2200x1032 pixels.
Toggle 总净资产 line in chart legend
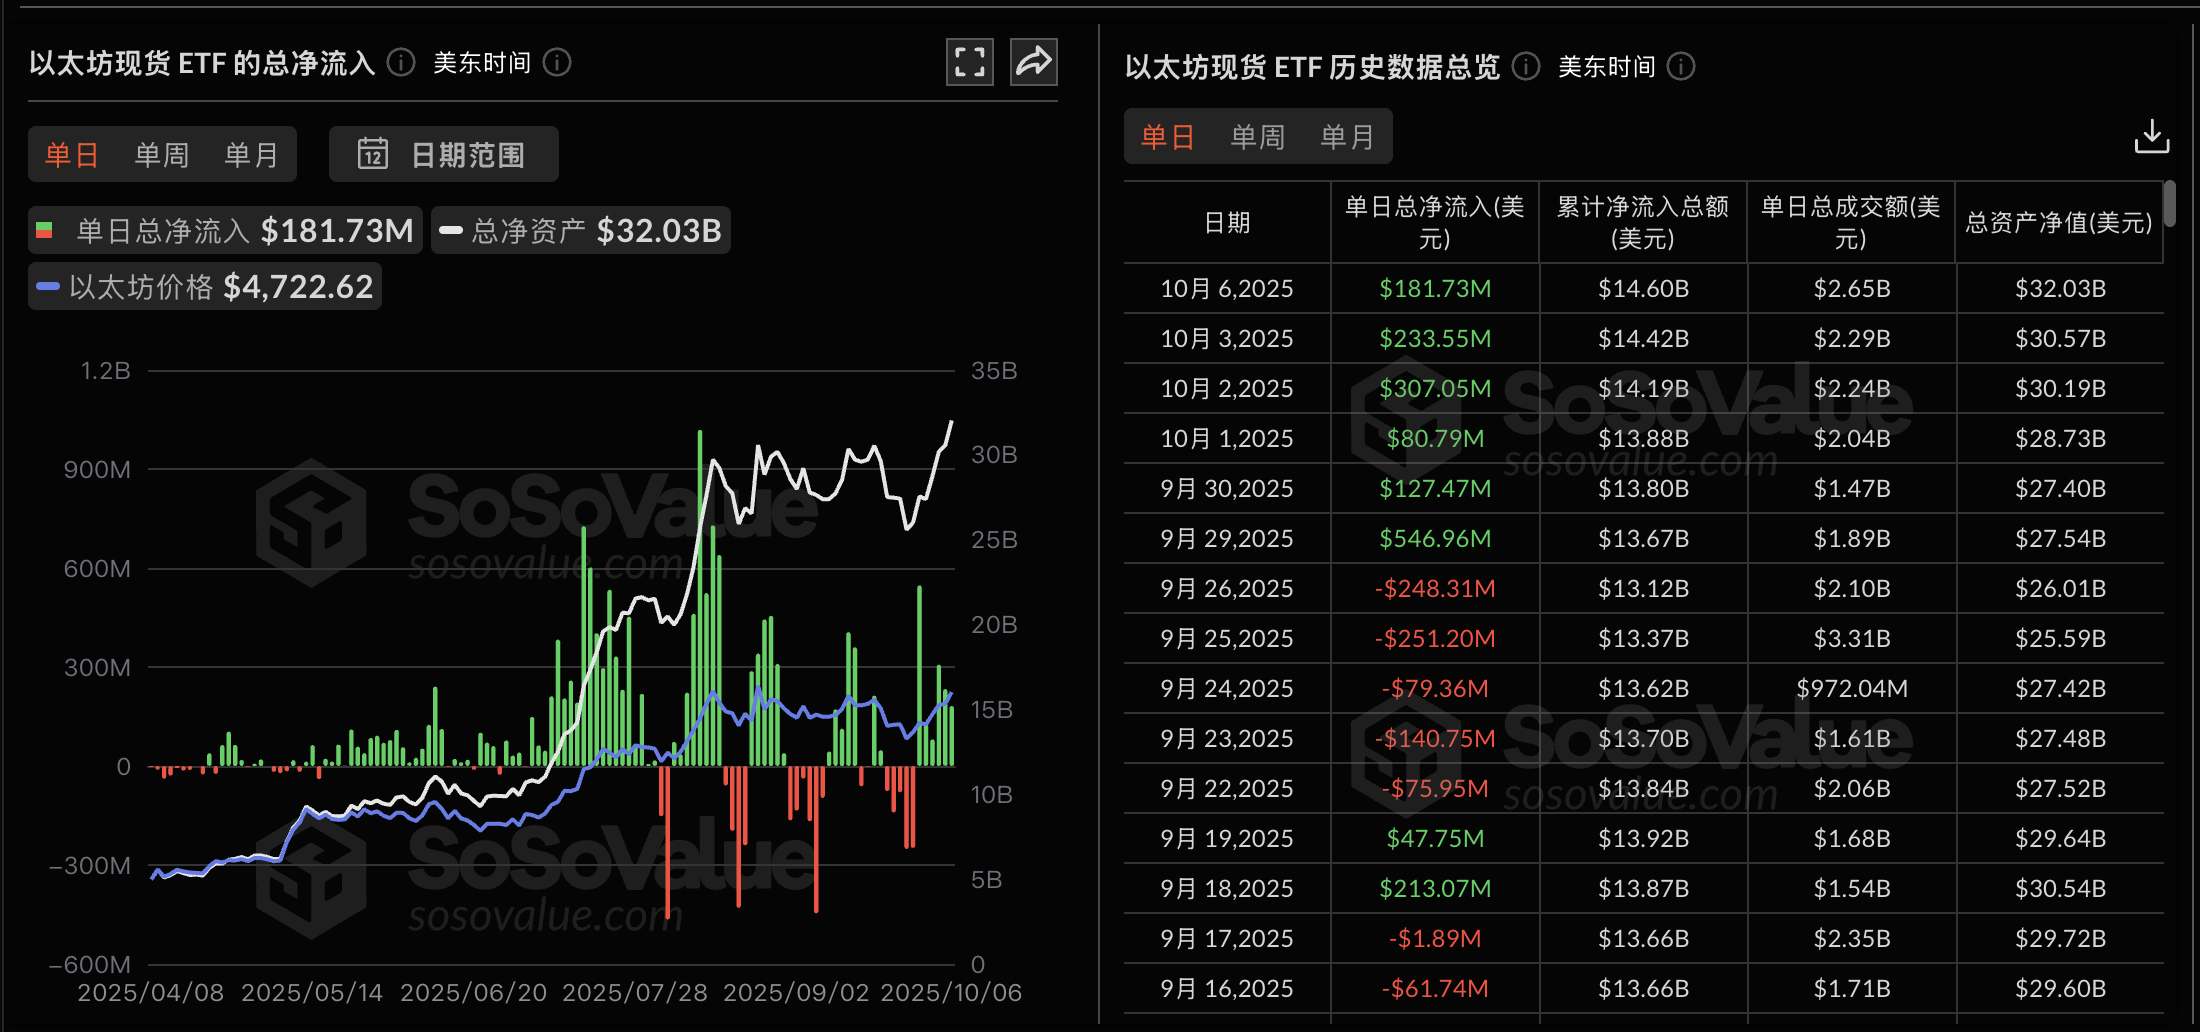(x=580, y=231)
